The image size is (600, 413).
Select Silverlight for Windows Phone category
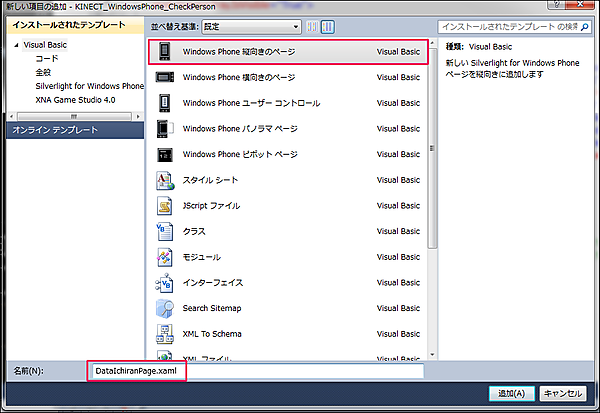pos(90,86)
